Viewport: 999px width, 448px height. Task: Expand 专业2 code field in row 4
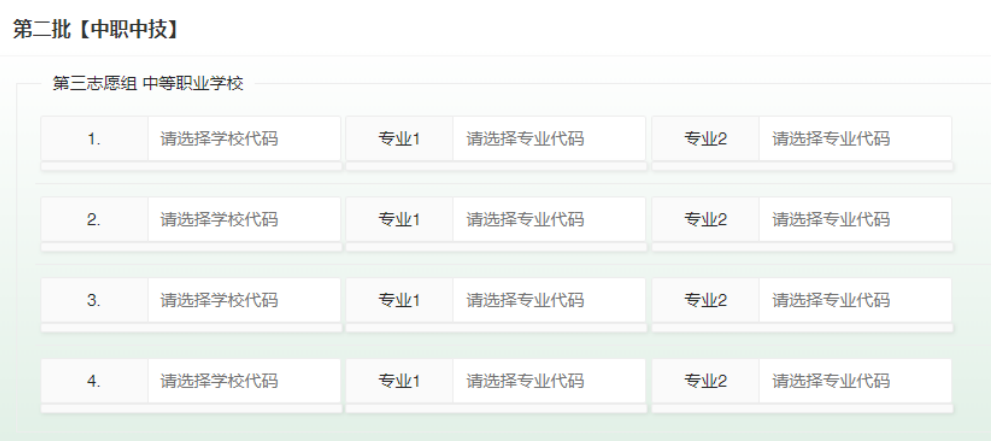854,381
